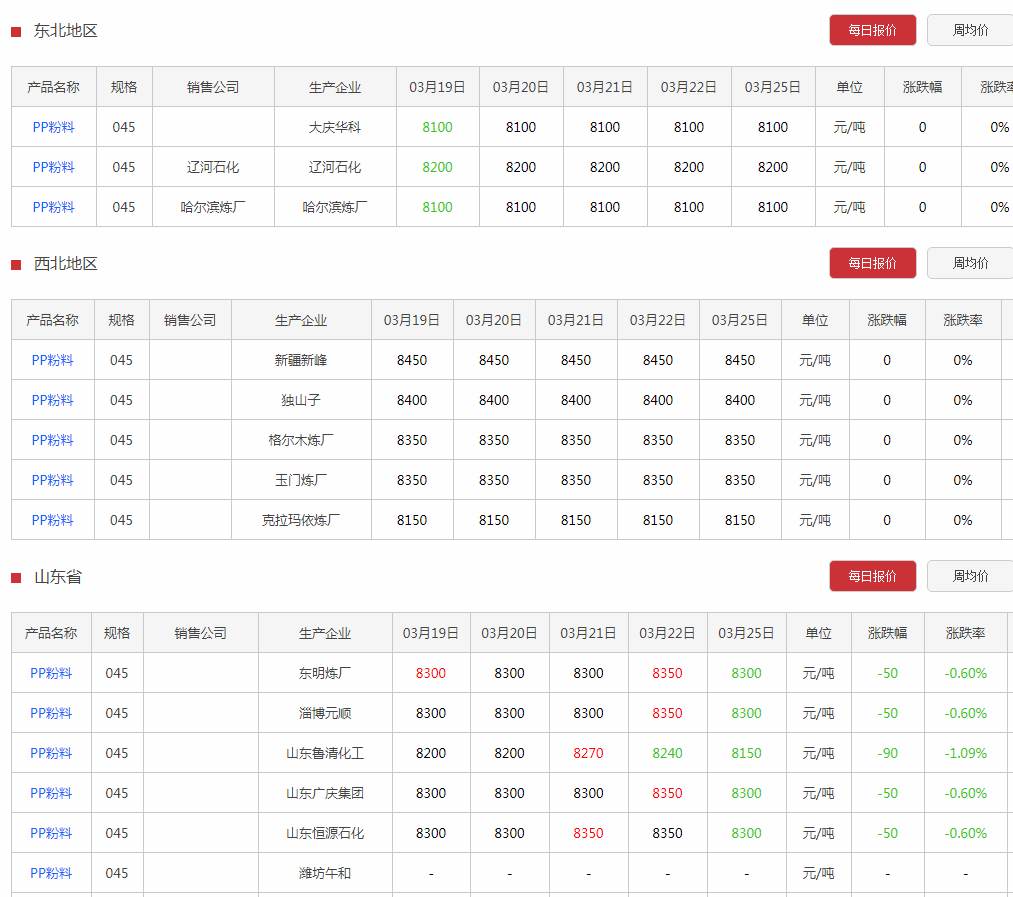Click 03月19日 header in 西北地区 table
This screenshot has width=1013, height=897.
pyautogui.click(x=412, y=320)
